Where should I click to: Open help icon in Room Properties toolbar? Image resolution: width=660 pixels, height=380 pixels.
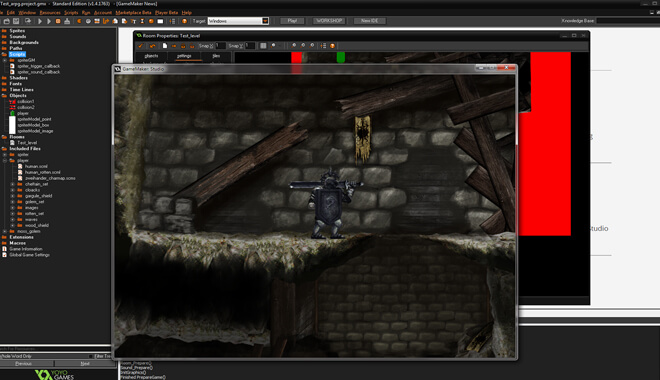coord(332,45)
